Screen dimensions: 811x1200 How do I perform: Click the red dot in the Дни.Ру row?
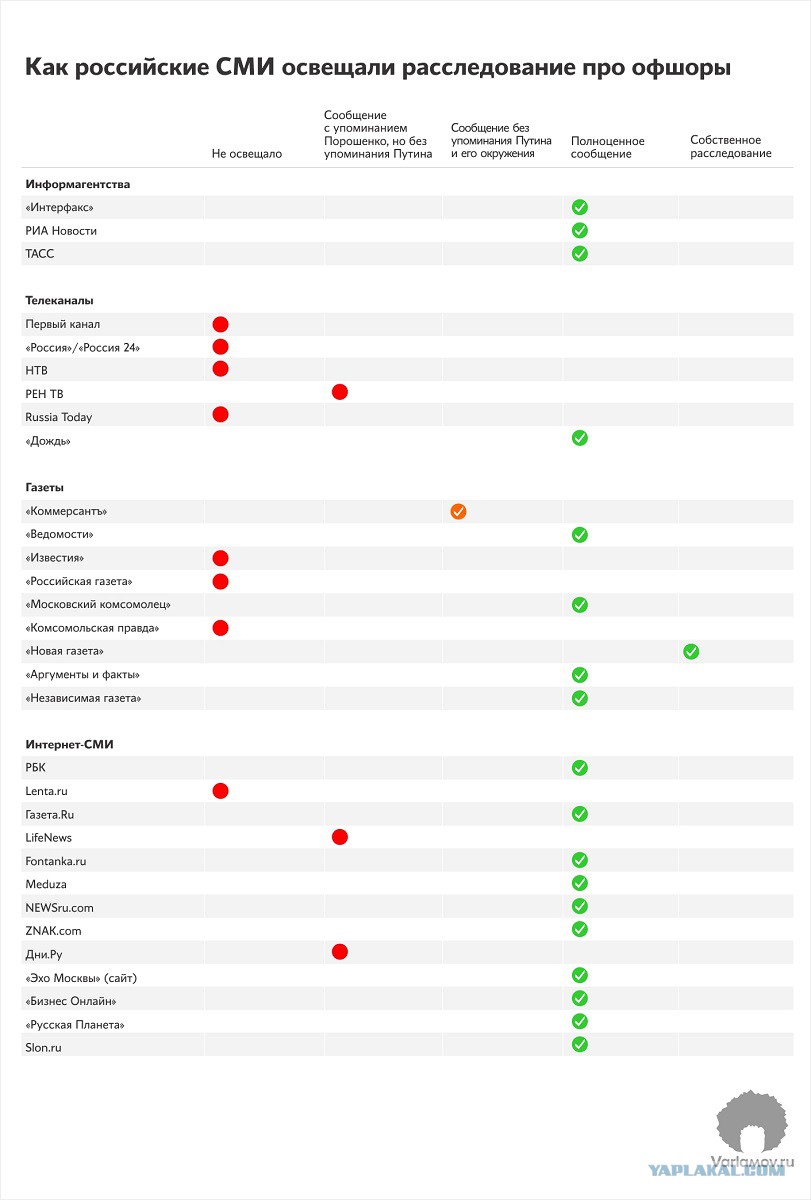(339, 952)
